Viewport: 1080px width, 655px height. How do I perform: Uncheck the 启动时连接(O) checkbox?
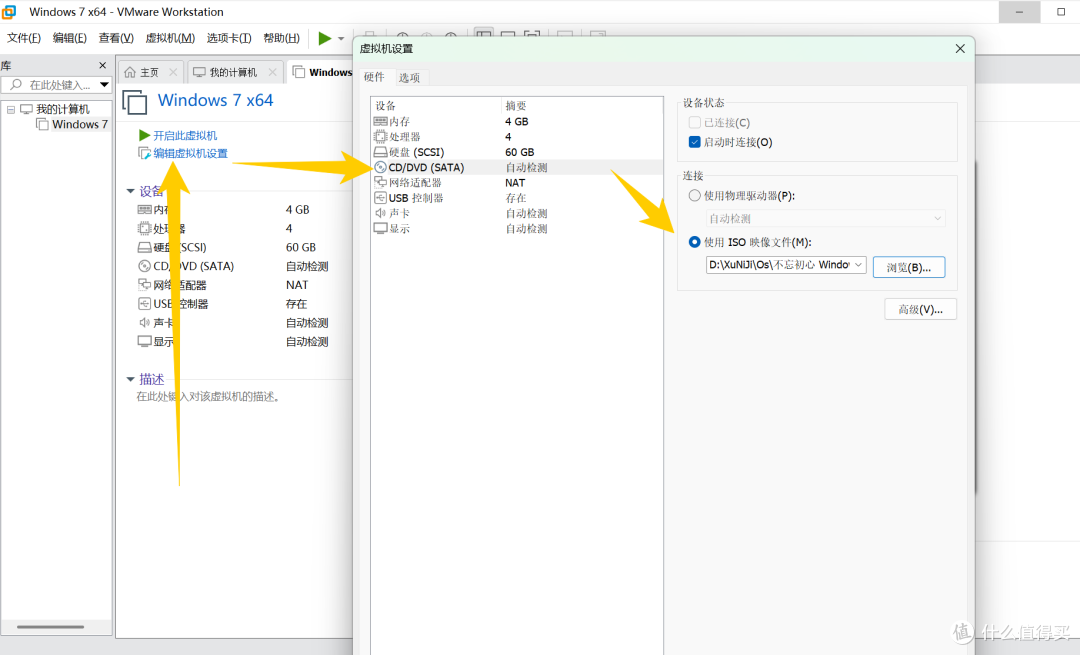tap(694, 142)
